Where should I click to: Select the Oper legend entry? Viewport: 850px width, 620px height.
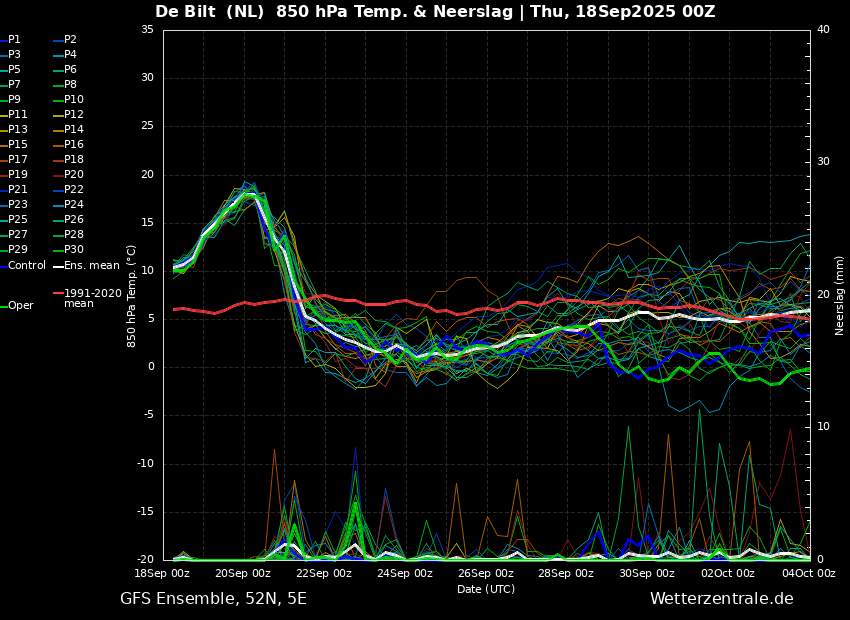pyautogui.click(x=17, y=306)
